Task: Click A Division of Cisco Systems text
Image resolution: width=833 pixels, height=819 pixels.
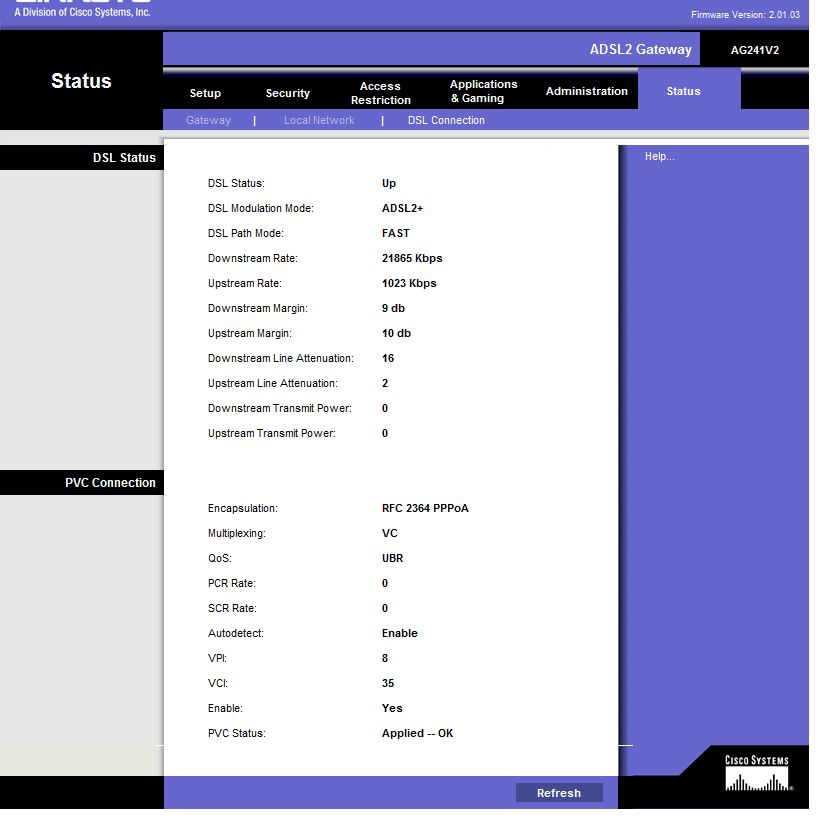Action: pyautogui.click(x=82, y=12)
